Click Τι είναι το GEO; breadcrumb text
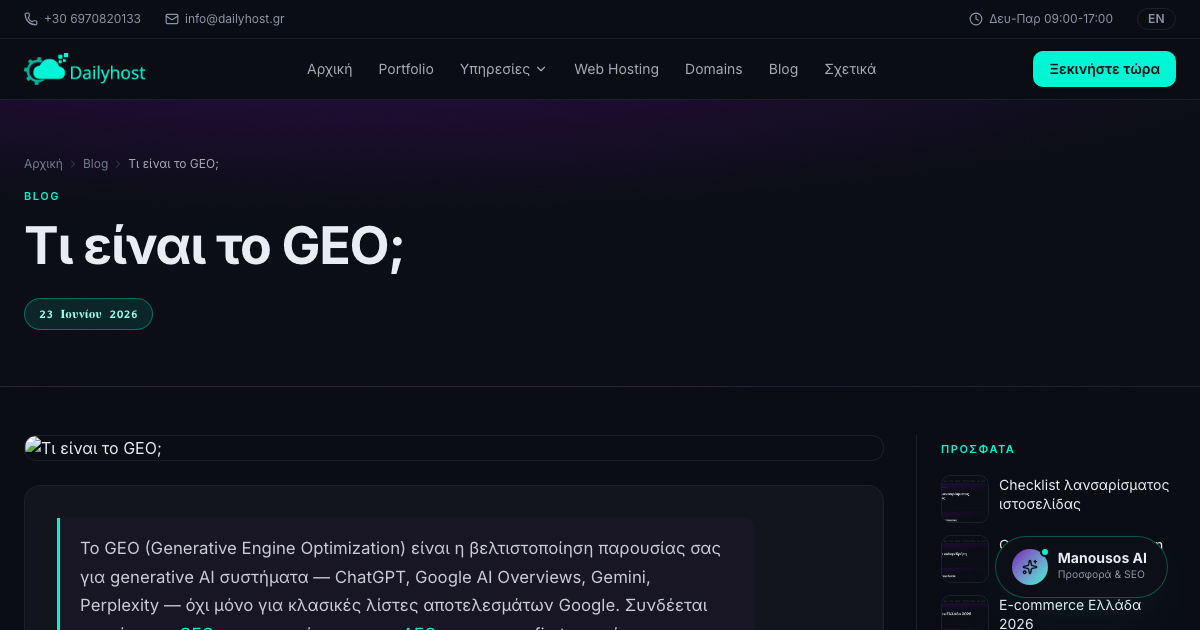 pos(174,163)
